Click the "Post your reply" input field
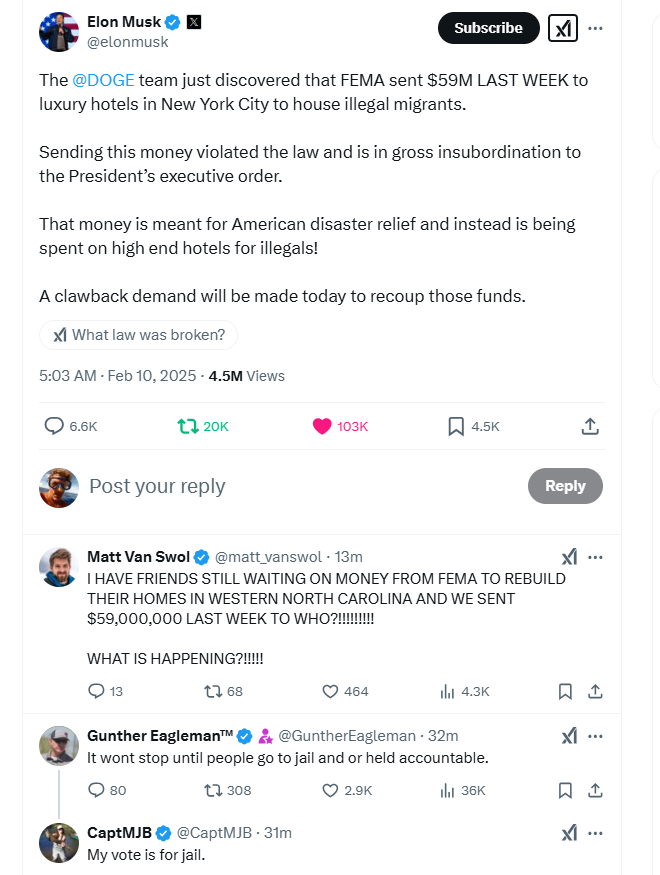 coord(300,486)
